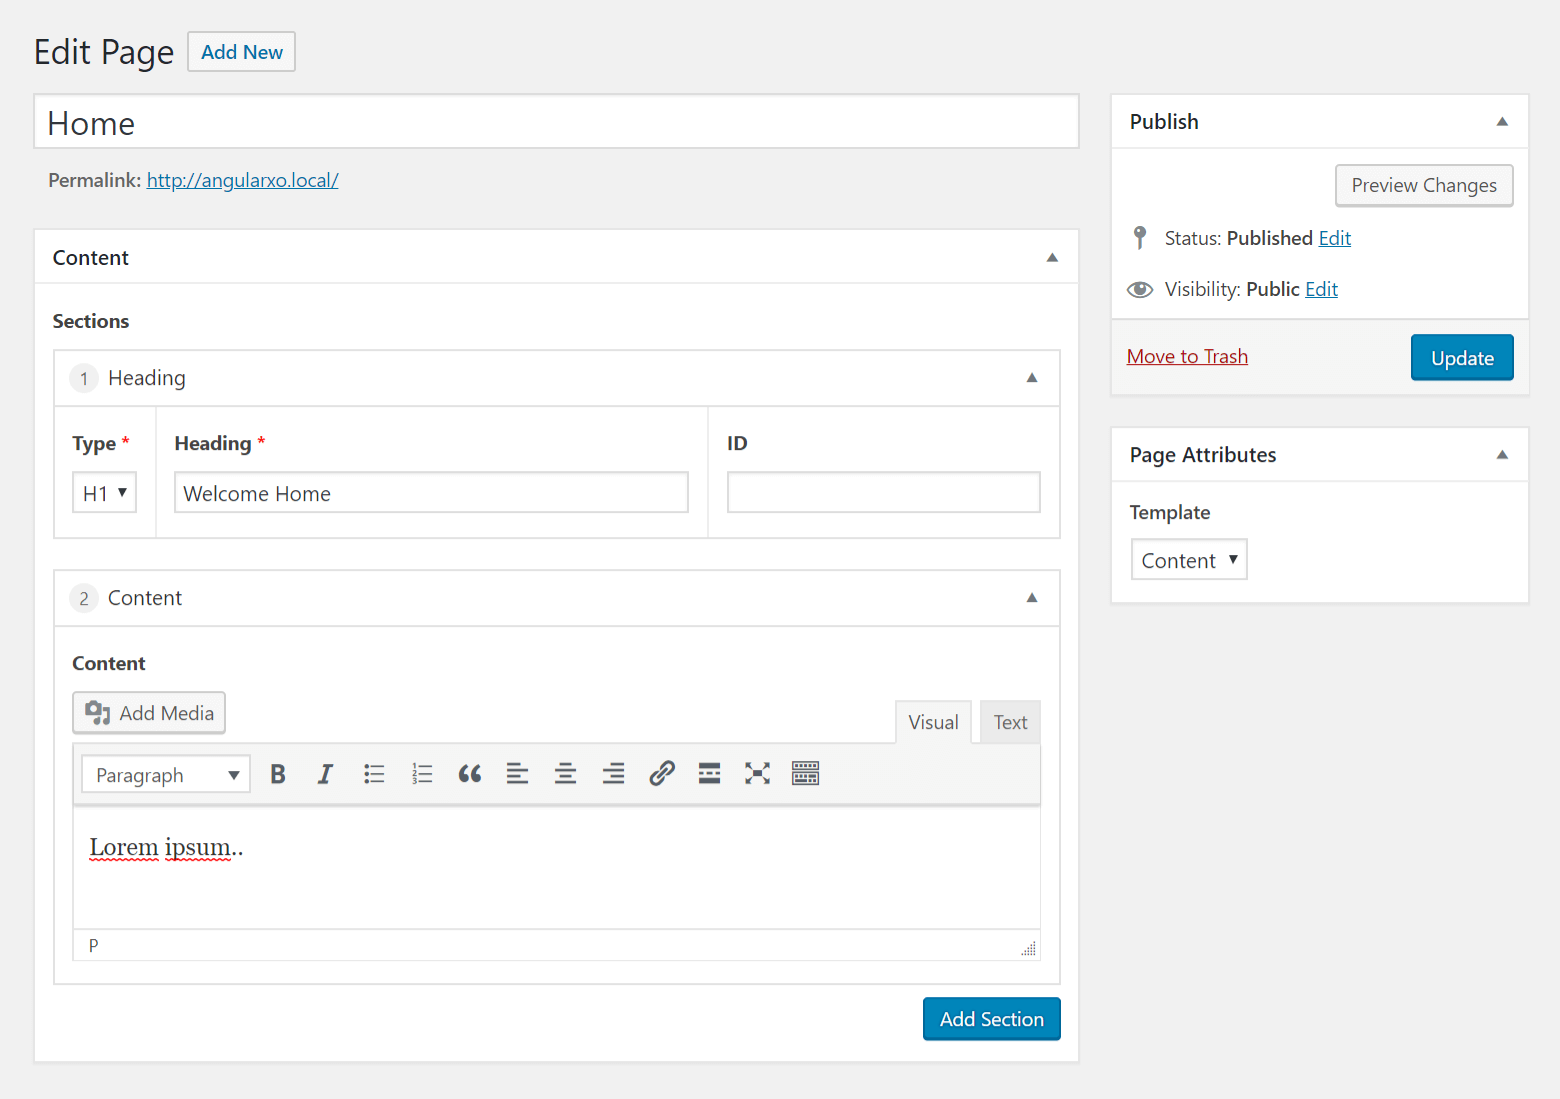
Task: Insert a hyperlink
Action: click(661, 773)
